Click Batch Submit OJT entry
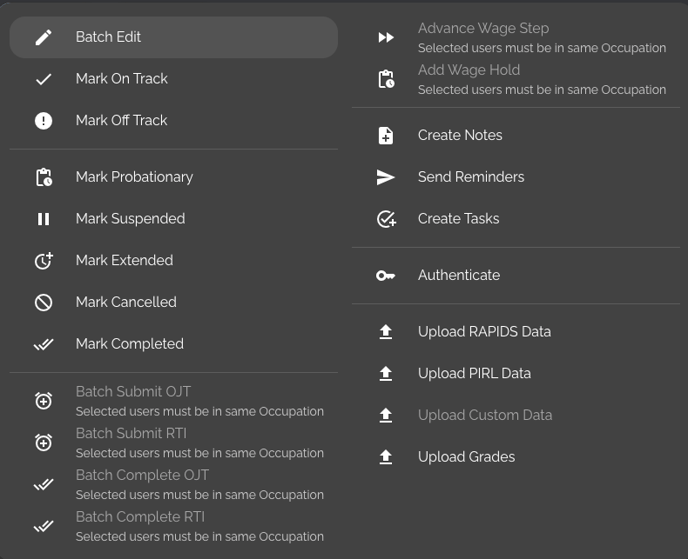The height and width of the screenshot is (559, 688). (x=174, y=401)
